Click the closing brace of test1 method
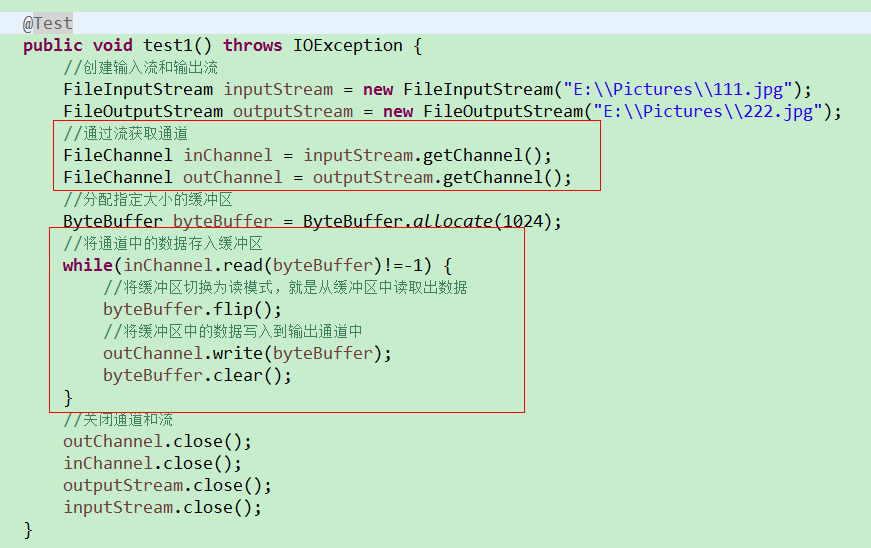The height and width of the screenshot is (548, 871). 28,530
